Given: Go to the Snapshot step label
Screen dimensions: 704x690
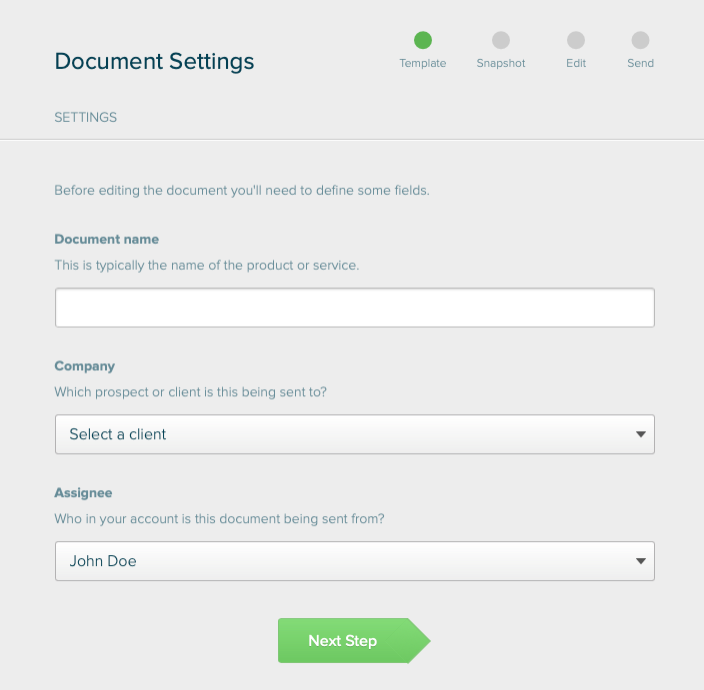Looking at the screenshot, I should point(501,63).
